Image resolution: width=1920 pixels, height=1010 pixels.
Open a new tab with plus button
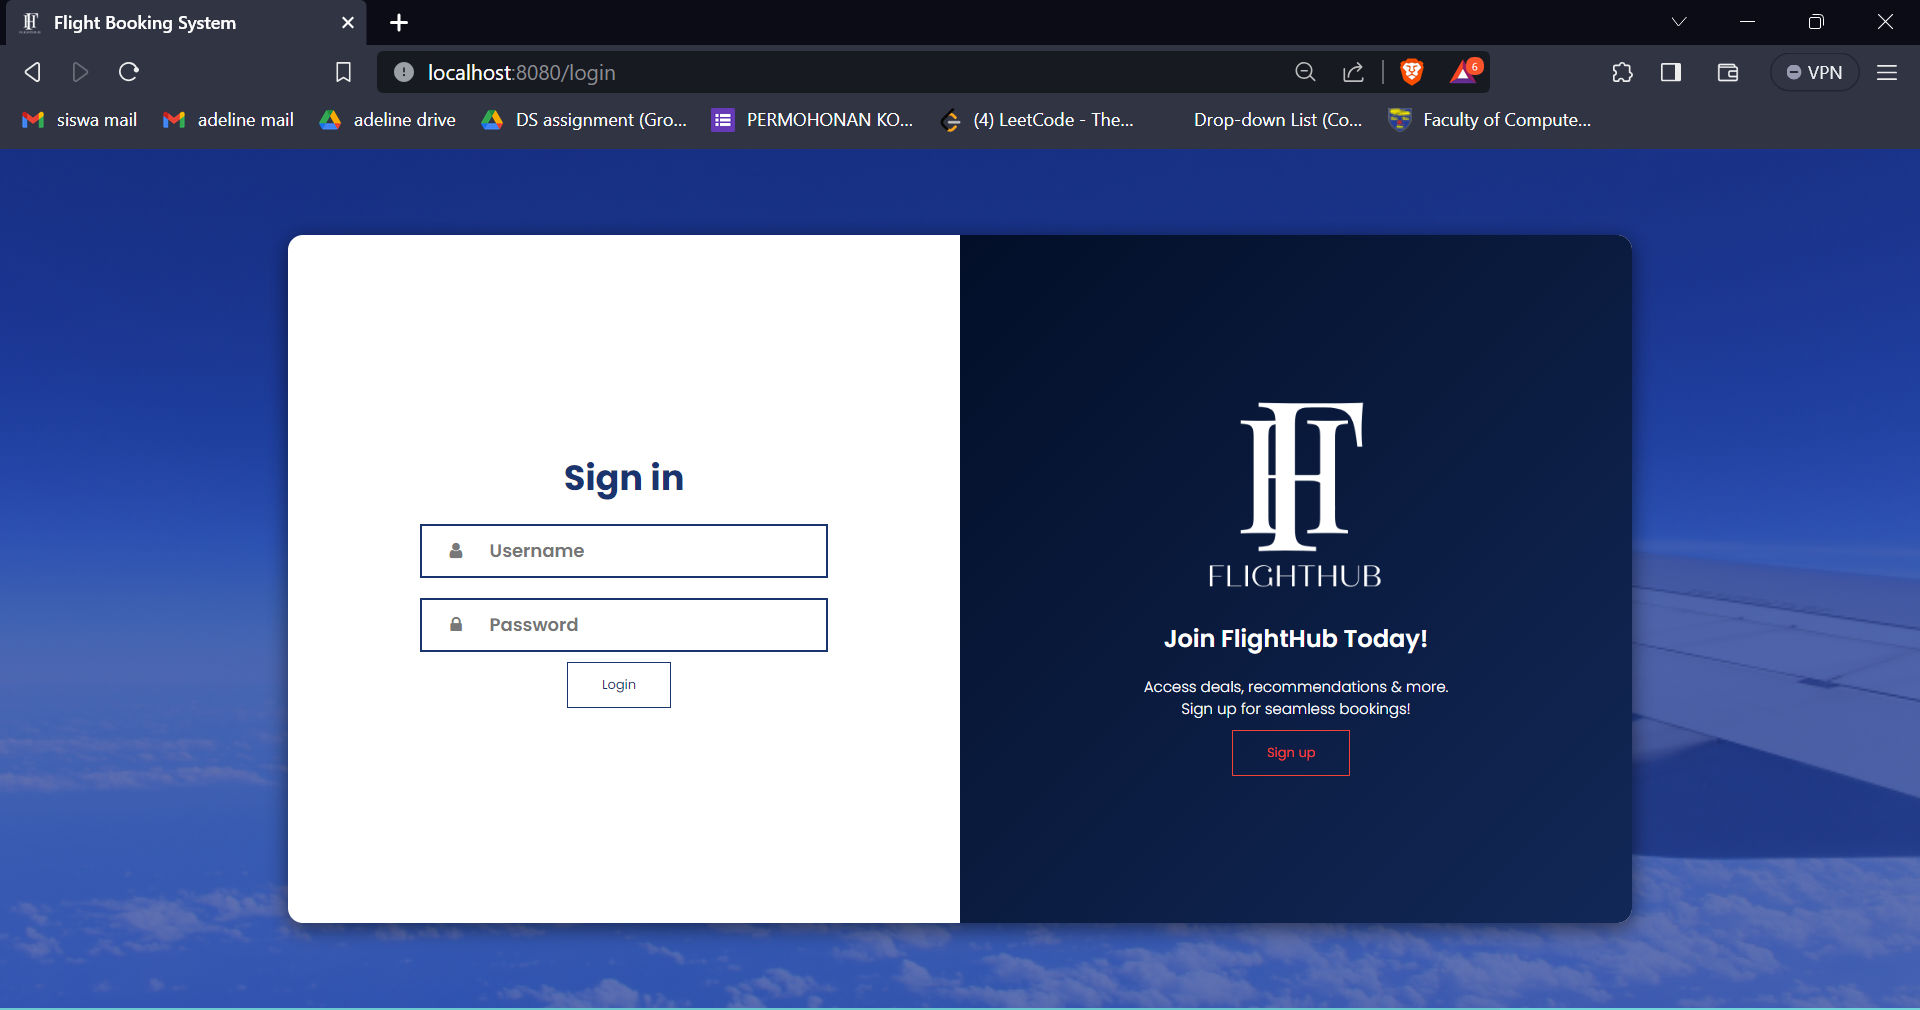[399, 22]
